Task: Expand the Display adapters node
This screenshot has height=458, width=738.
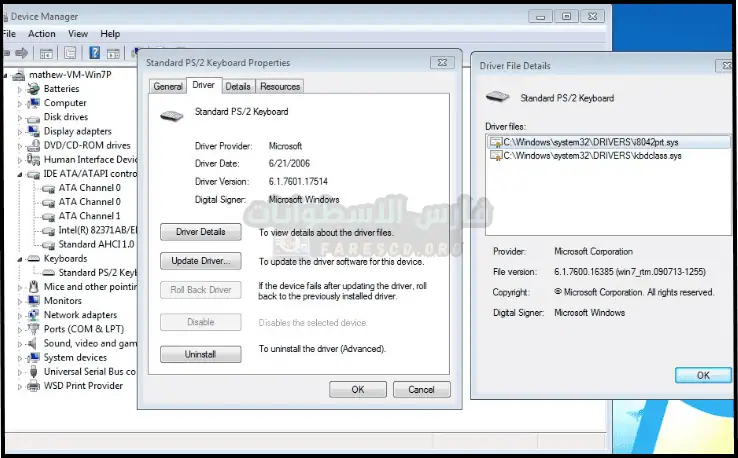Action: [x=20, y=131]
